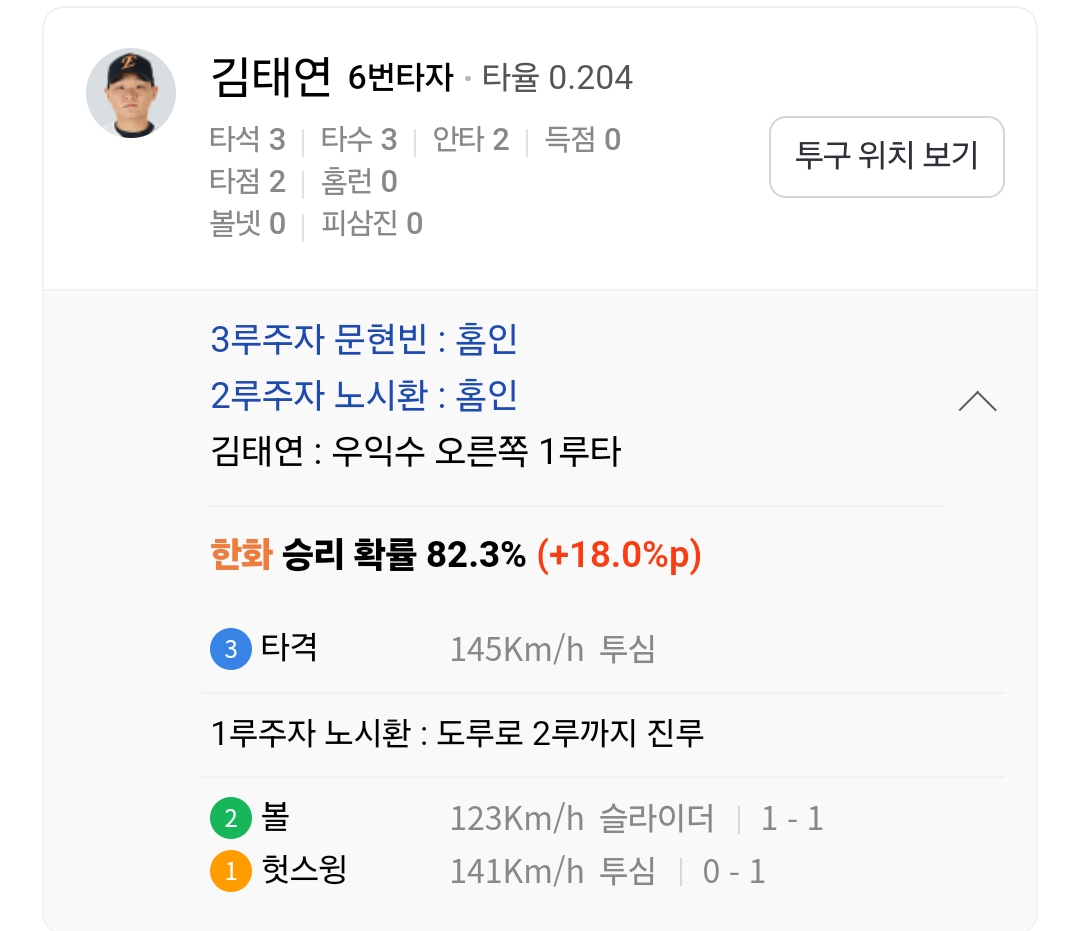Click the blue pitch number 3 circle
The width and height of the screenshot is (1080, 931).
(230, 649)
